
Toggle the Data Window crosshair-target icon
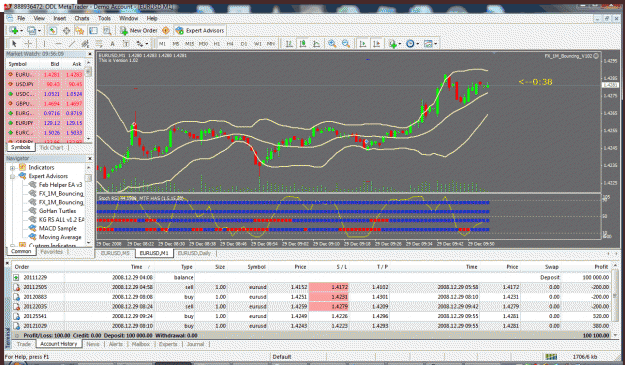click(66, 31)
